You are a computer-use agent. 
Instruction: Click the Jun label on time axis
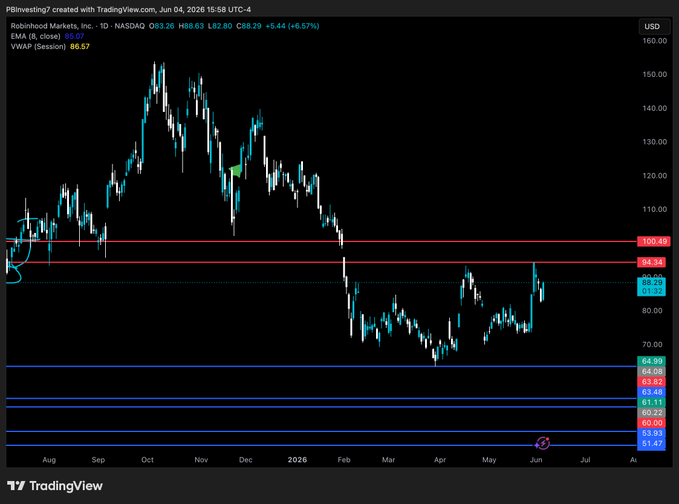tap(536, 460)
